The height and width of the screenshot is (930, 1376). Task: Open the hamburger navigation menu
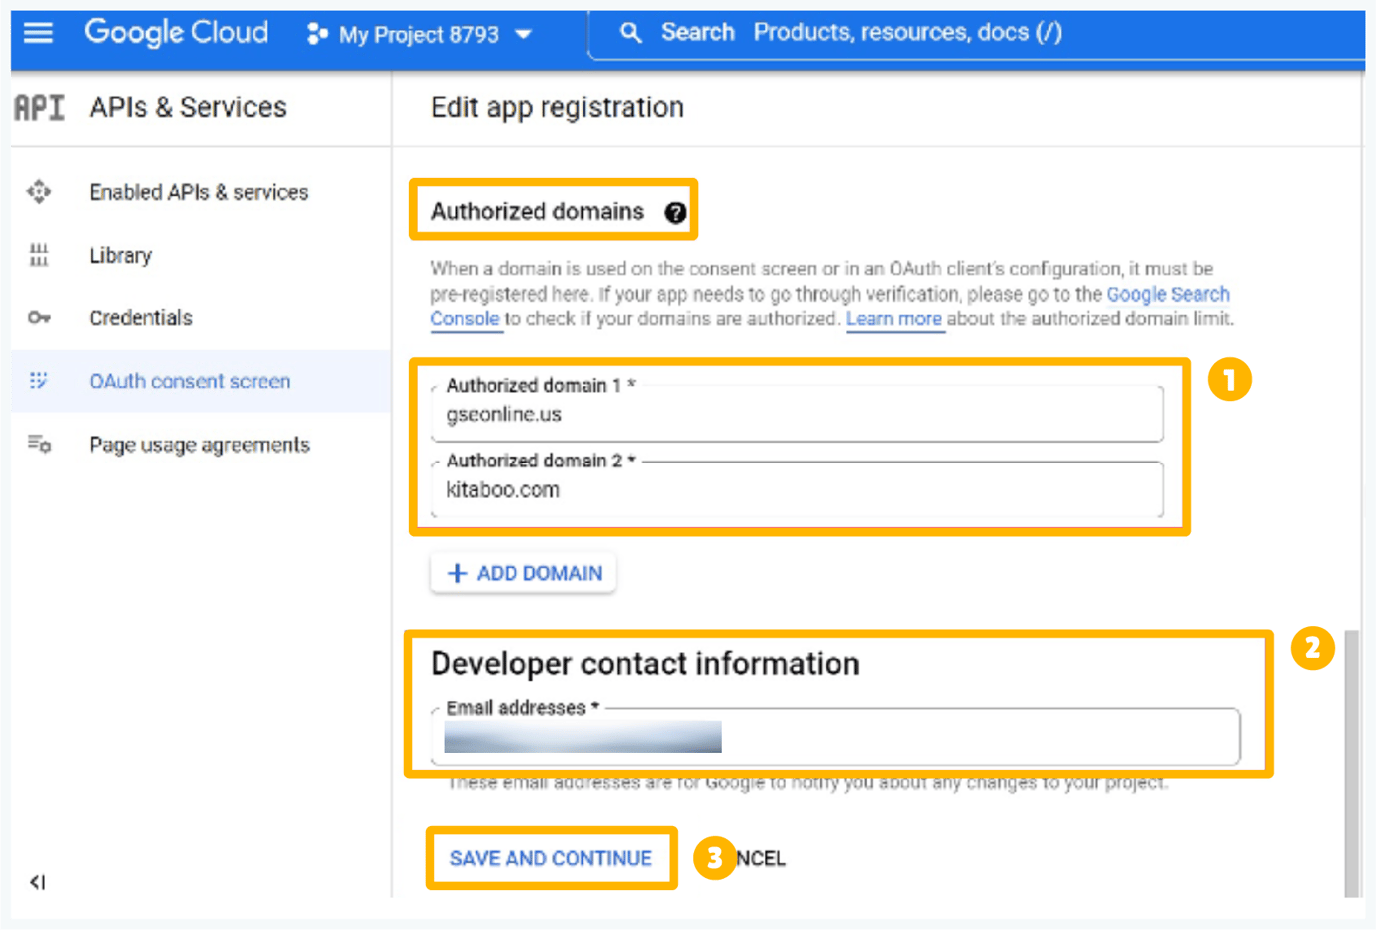38,33
